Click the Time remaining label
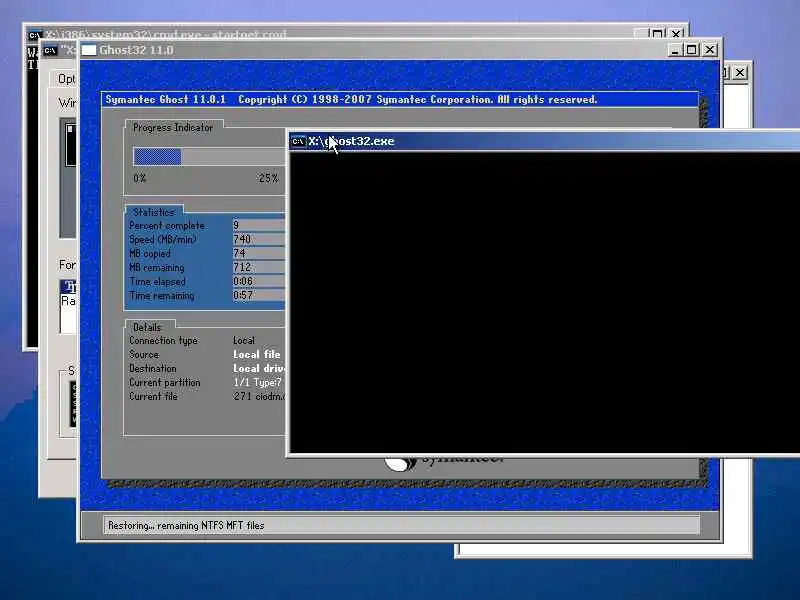This screenshot has height=600, width=800. point(162,295)
